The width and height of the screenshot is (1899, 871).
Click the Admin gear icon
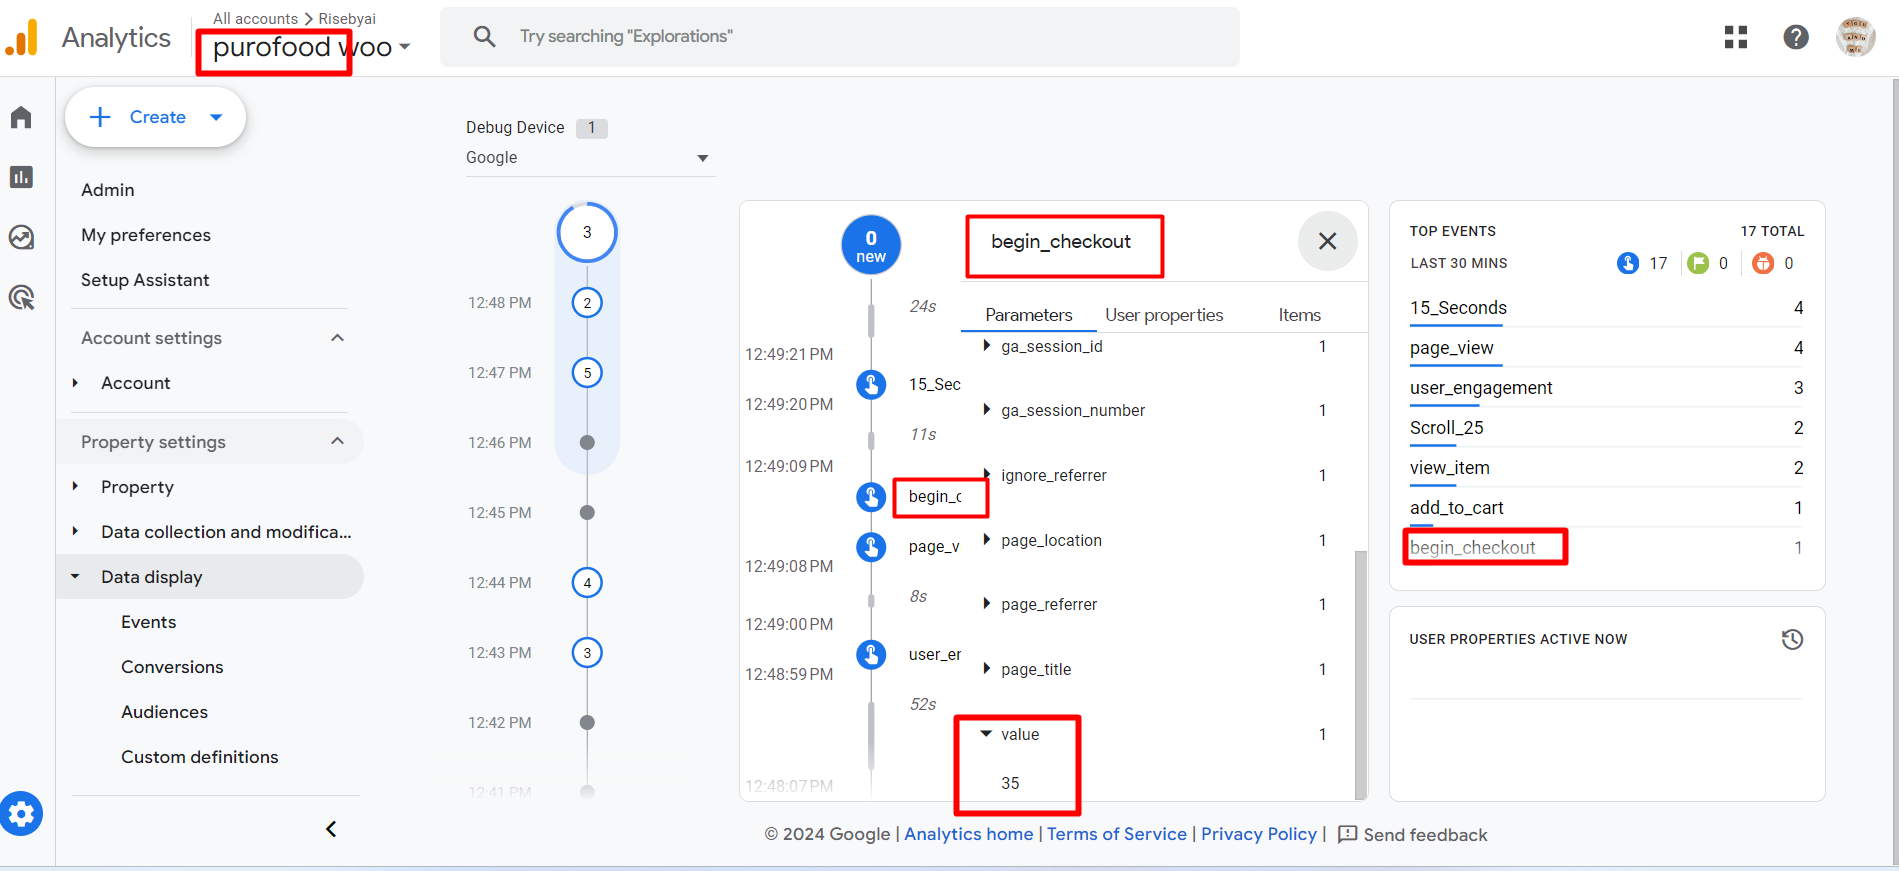[x=21, y=814]
